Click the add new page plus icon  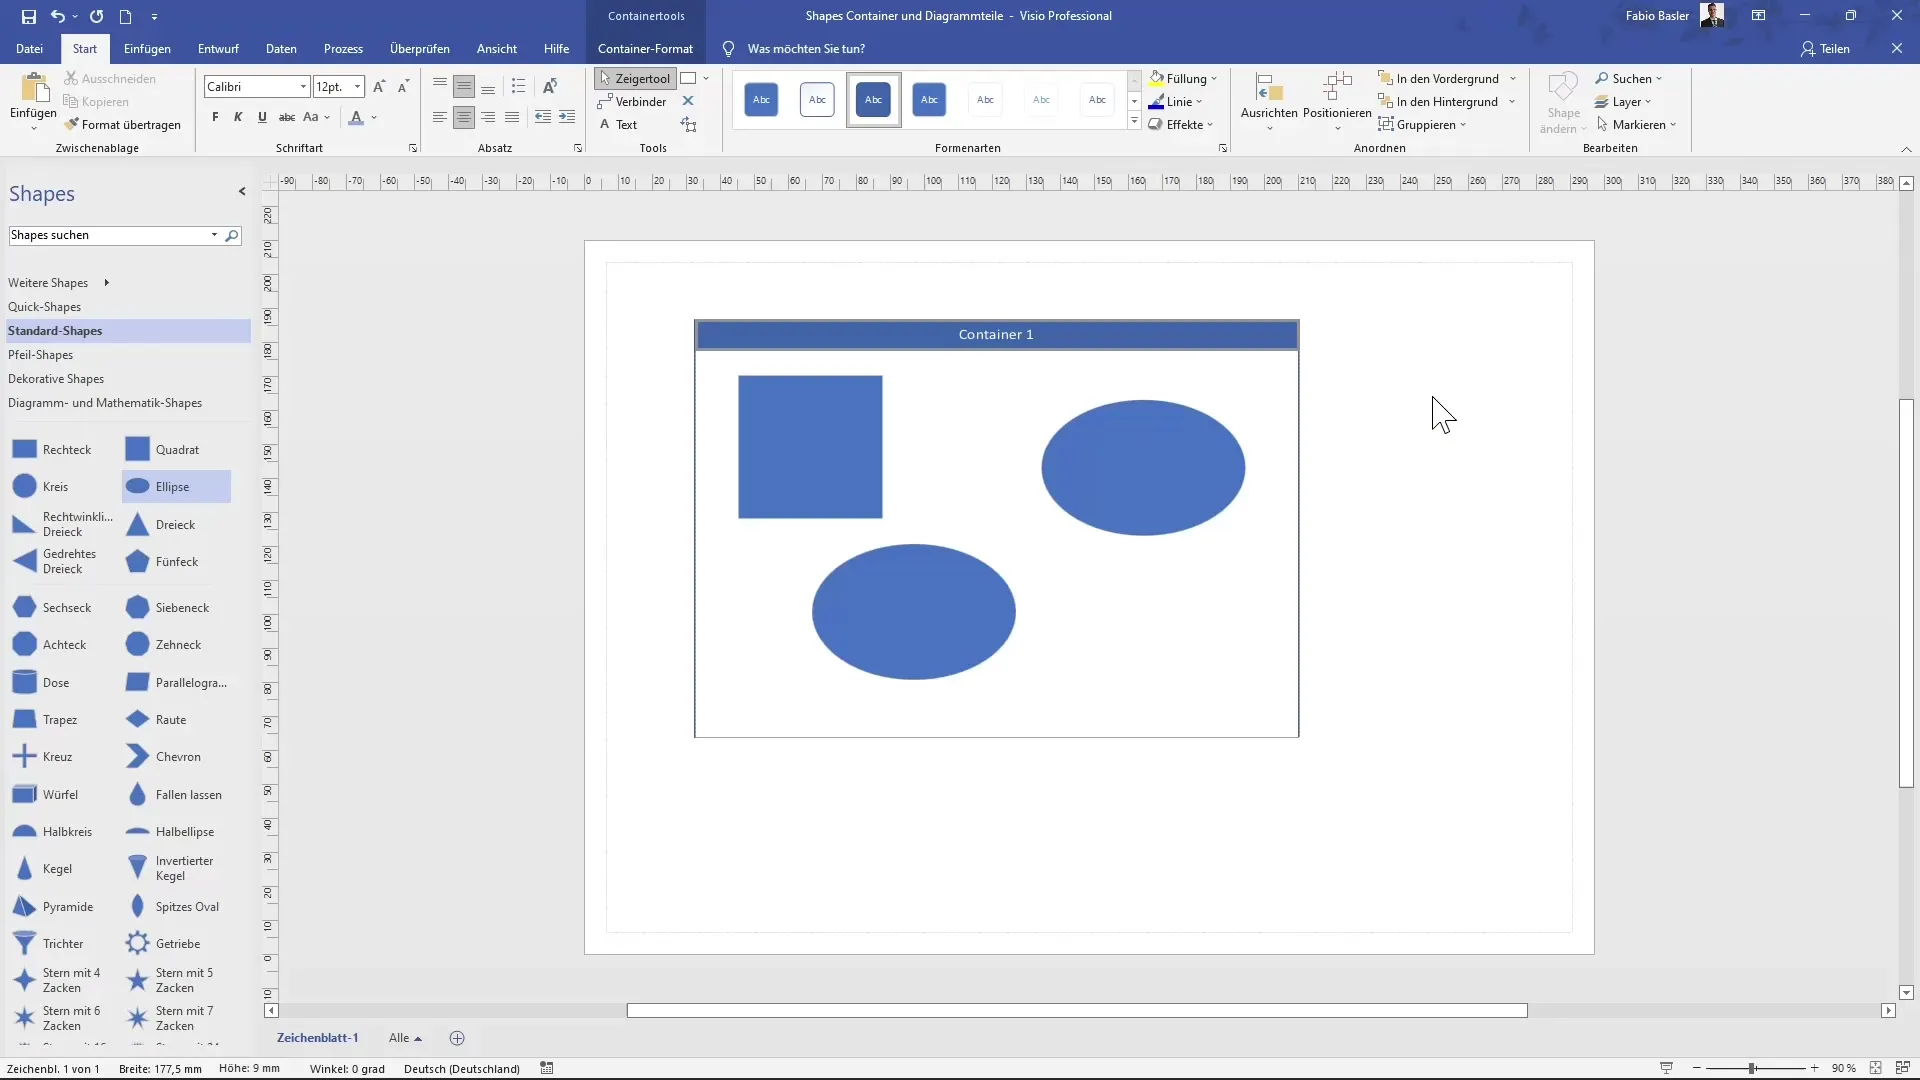pos(457,1038)
